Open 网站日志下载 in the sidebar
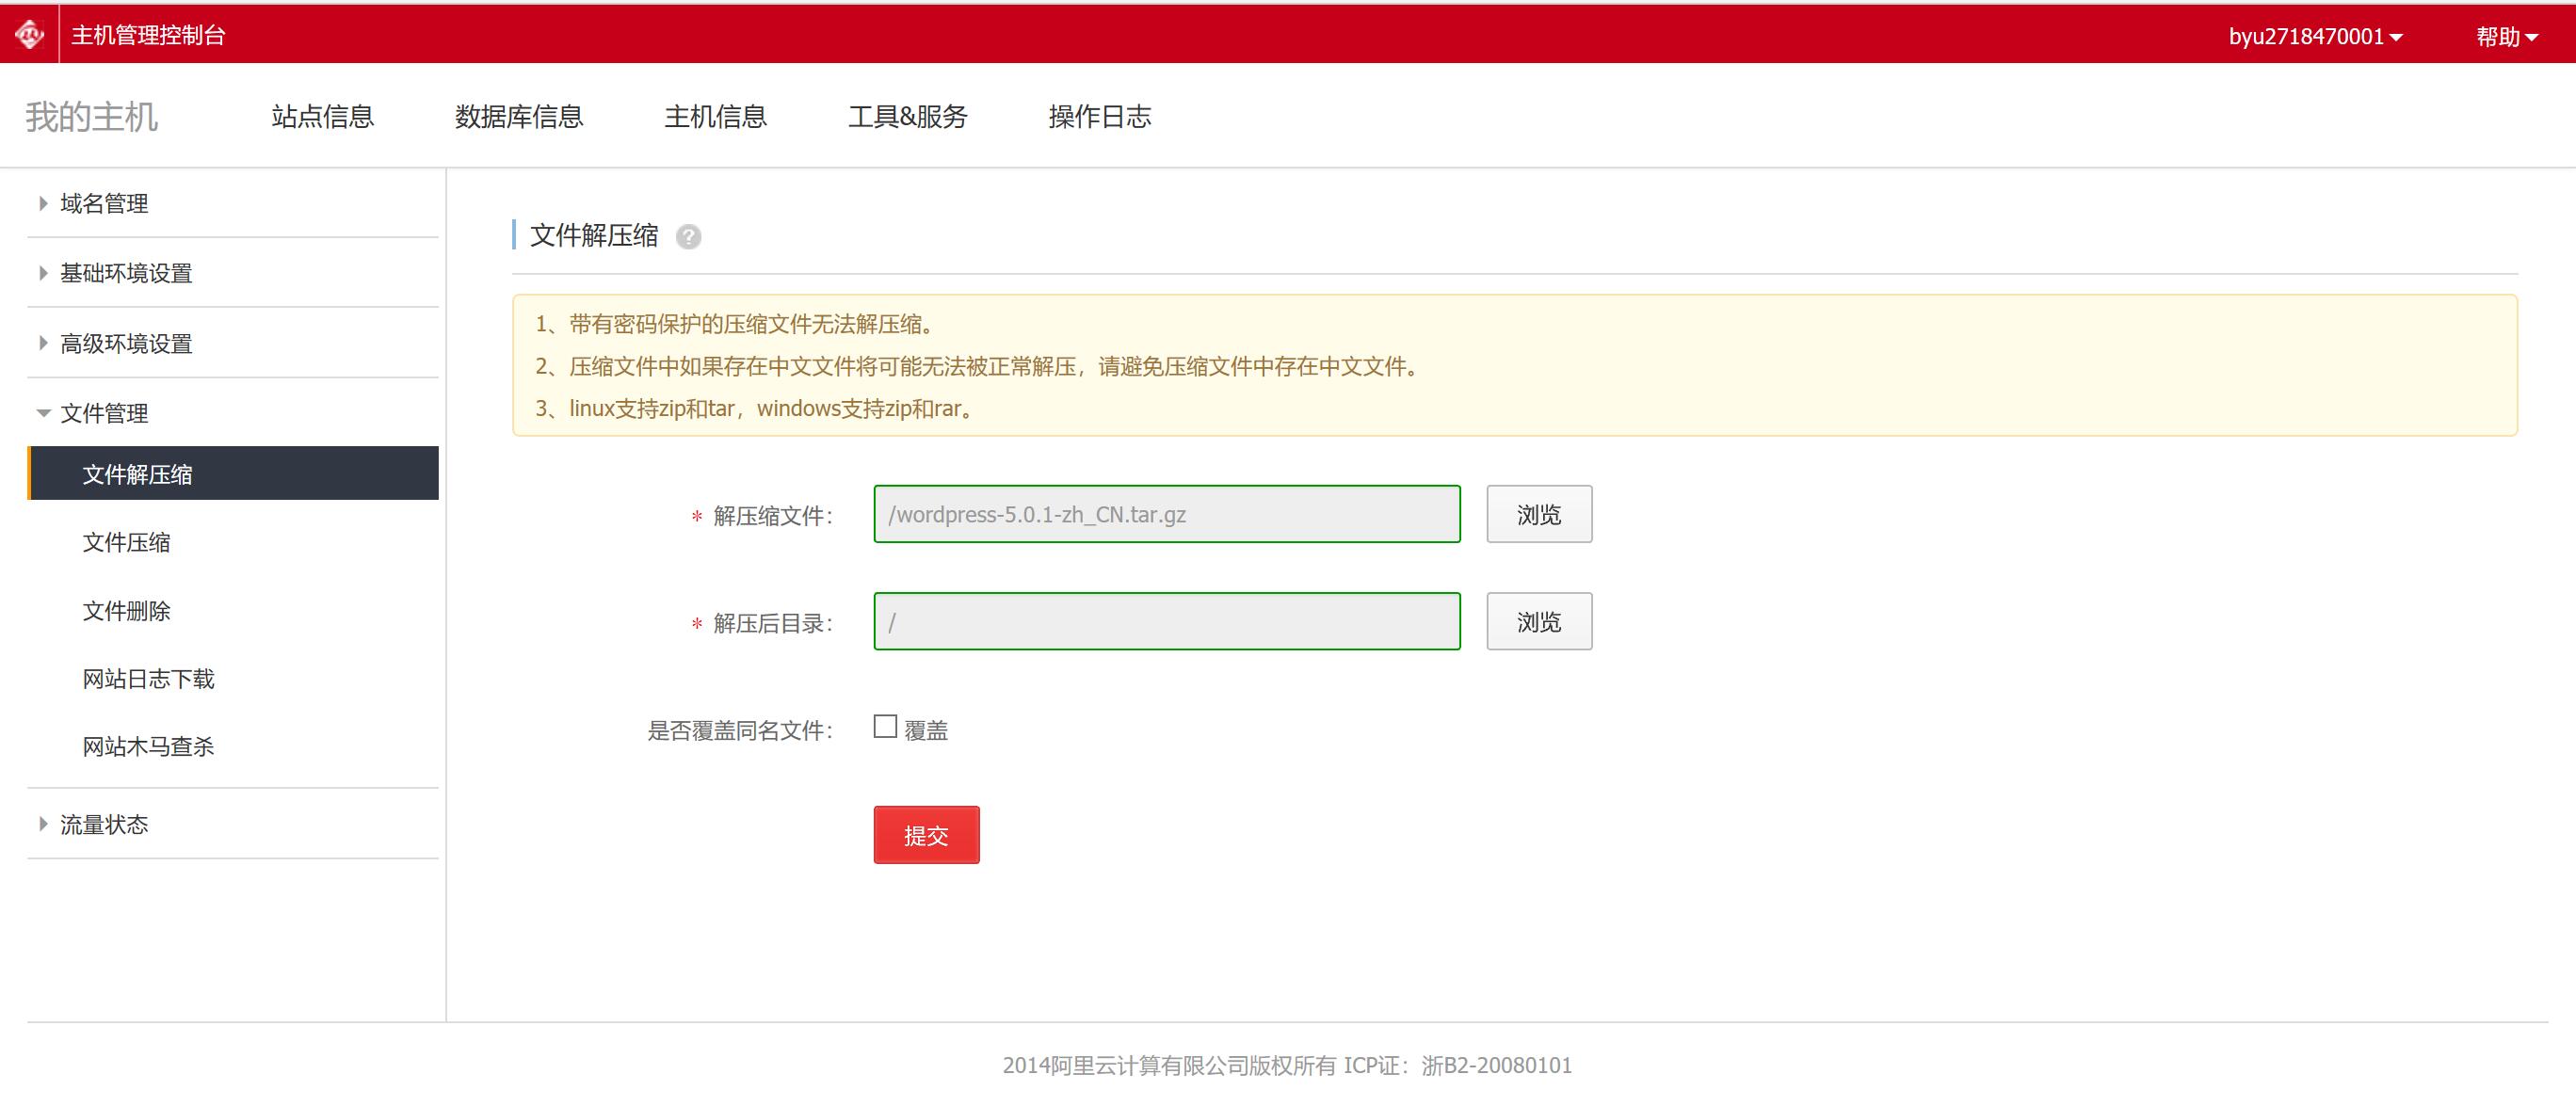The width and height of the screenshot is (2576, 1106). (148, 679)
